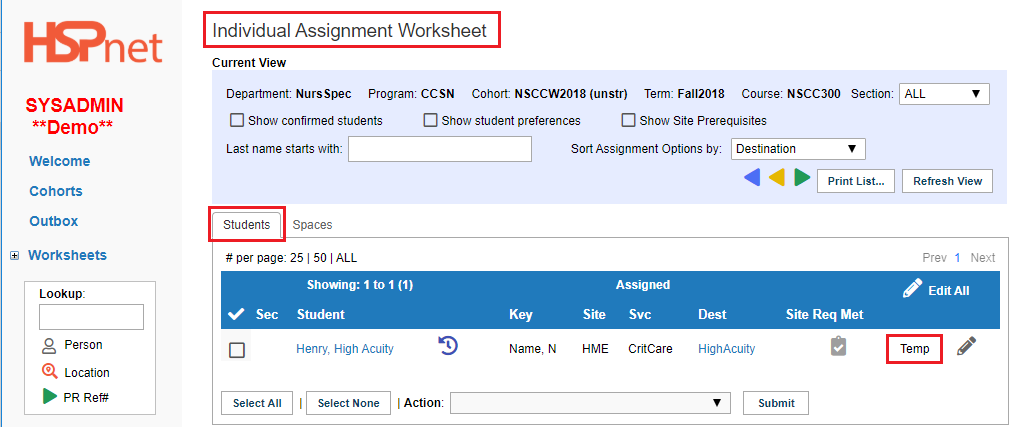Switch to the Spaces tab

[313, 225]
